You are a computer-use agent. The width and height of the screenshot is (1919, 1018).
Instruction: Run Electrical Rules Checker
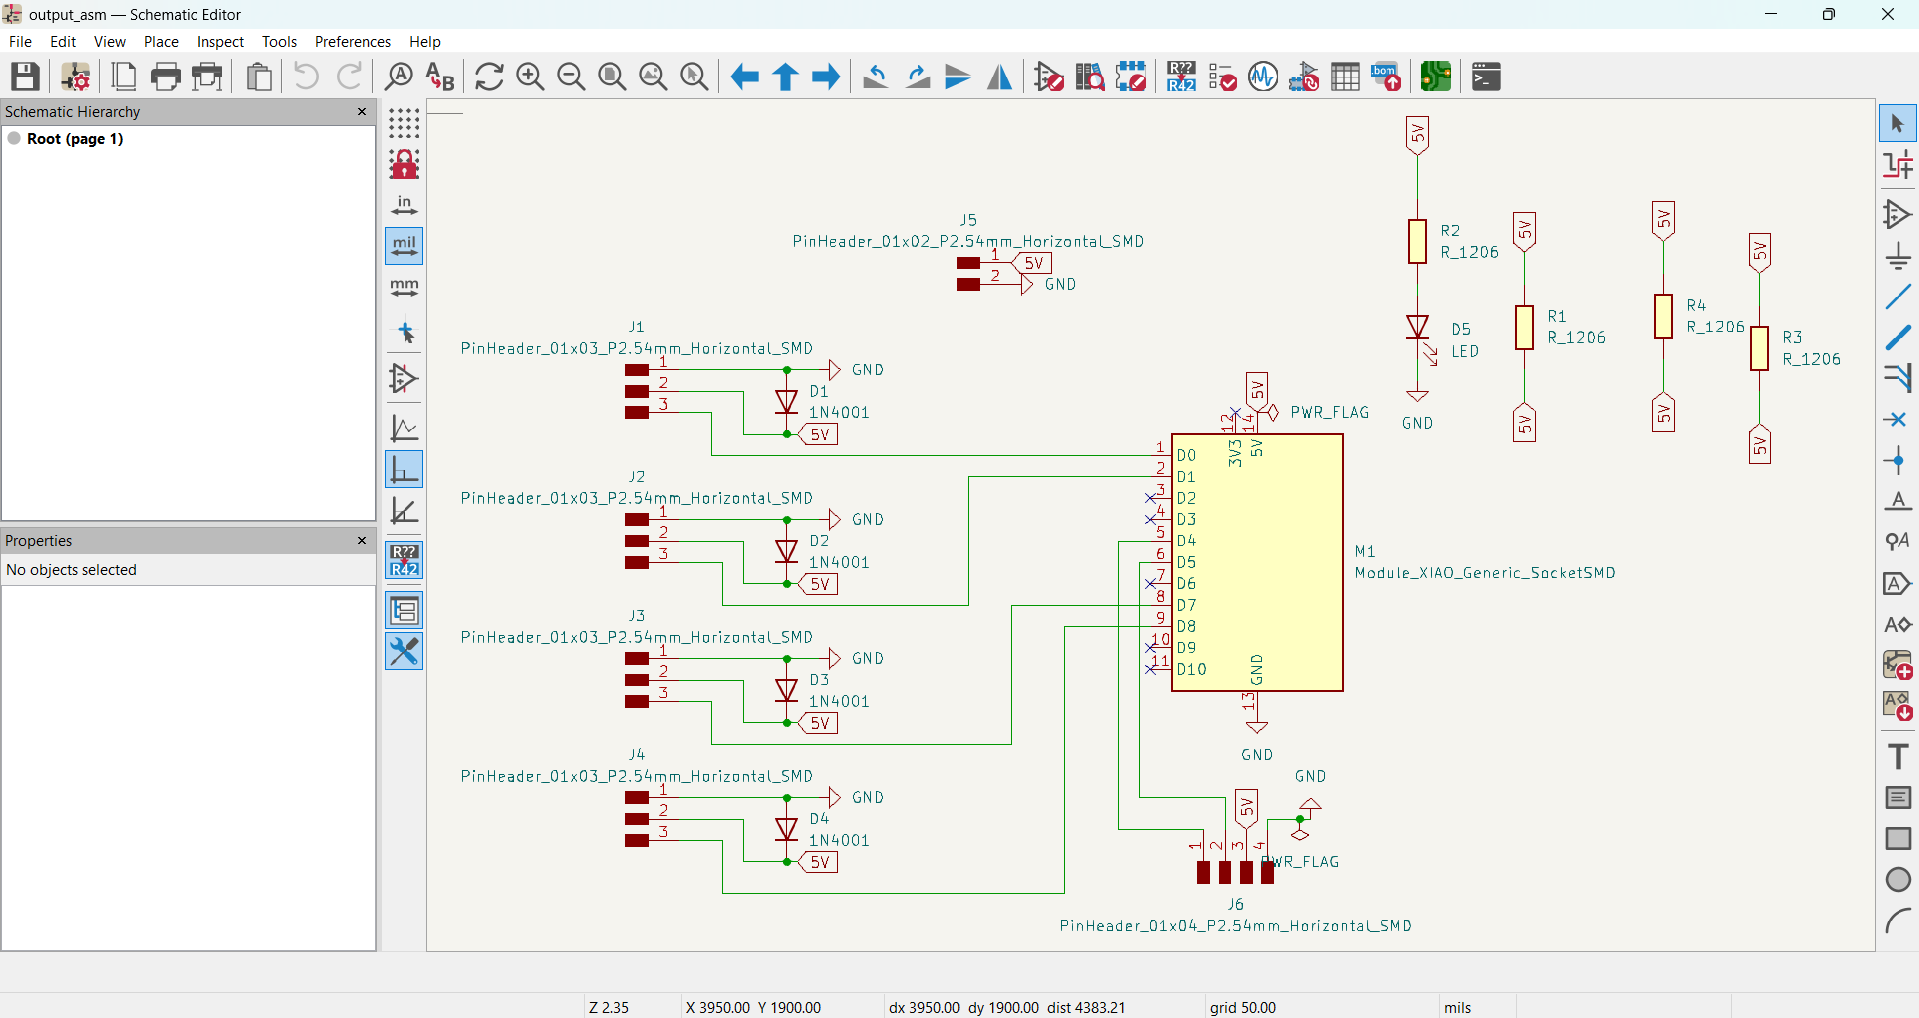click(1222, 76)
